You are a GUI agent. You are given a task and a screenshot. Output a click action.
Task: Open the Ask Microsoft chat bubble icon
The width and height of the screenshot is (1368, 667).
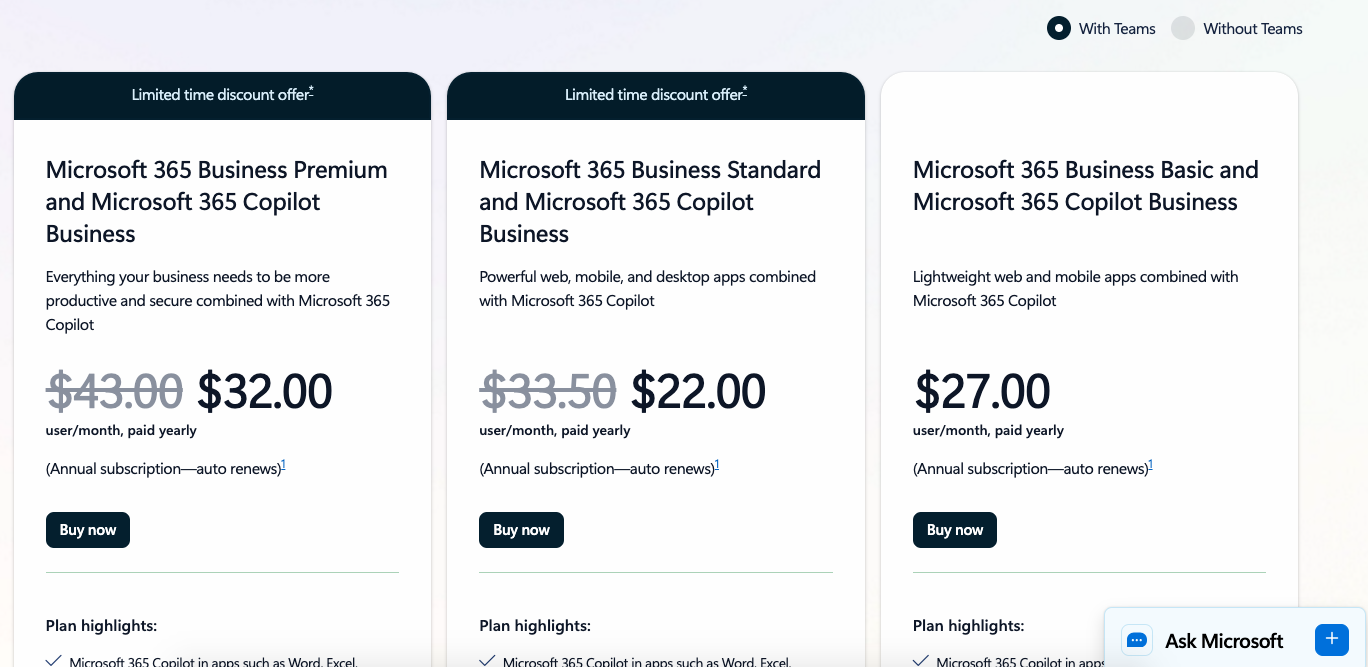pyautogui.click(x=1136, y=640)
